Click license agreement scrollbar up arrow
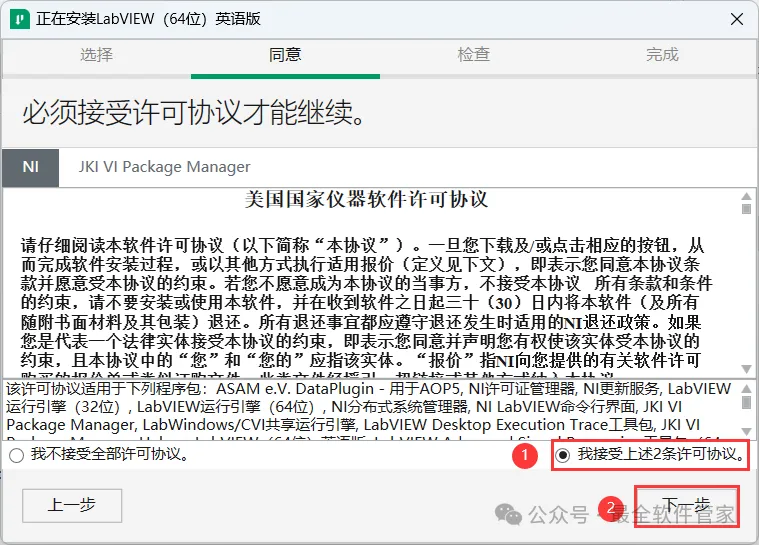 [746, 196]
